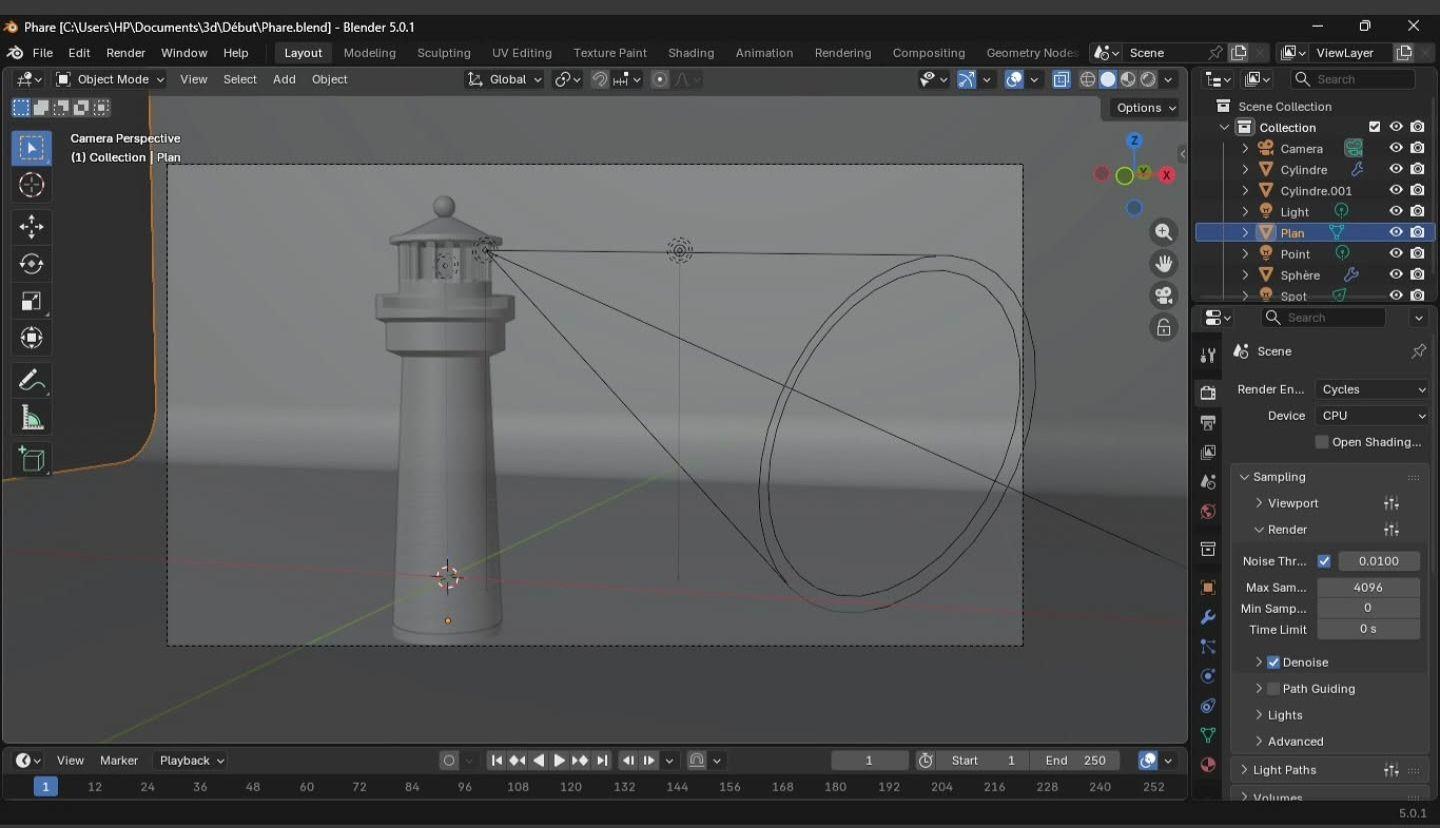Viewport: 1440px width, 828px height.
Task: Select the Add Cube tool
Action: click(x=31, y=460)
